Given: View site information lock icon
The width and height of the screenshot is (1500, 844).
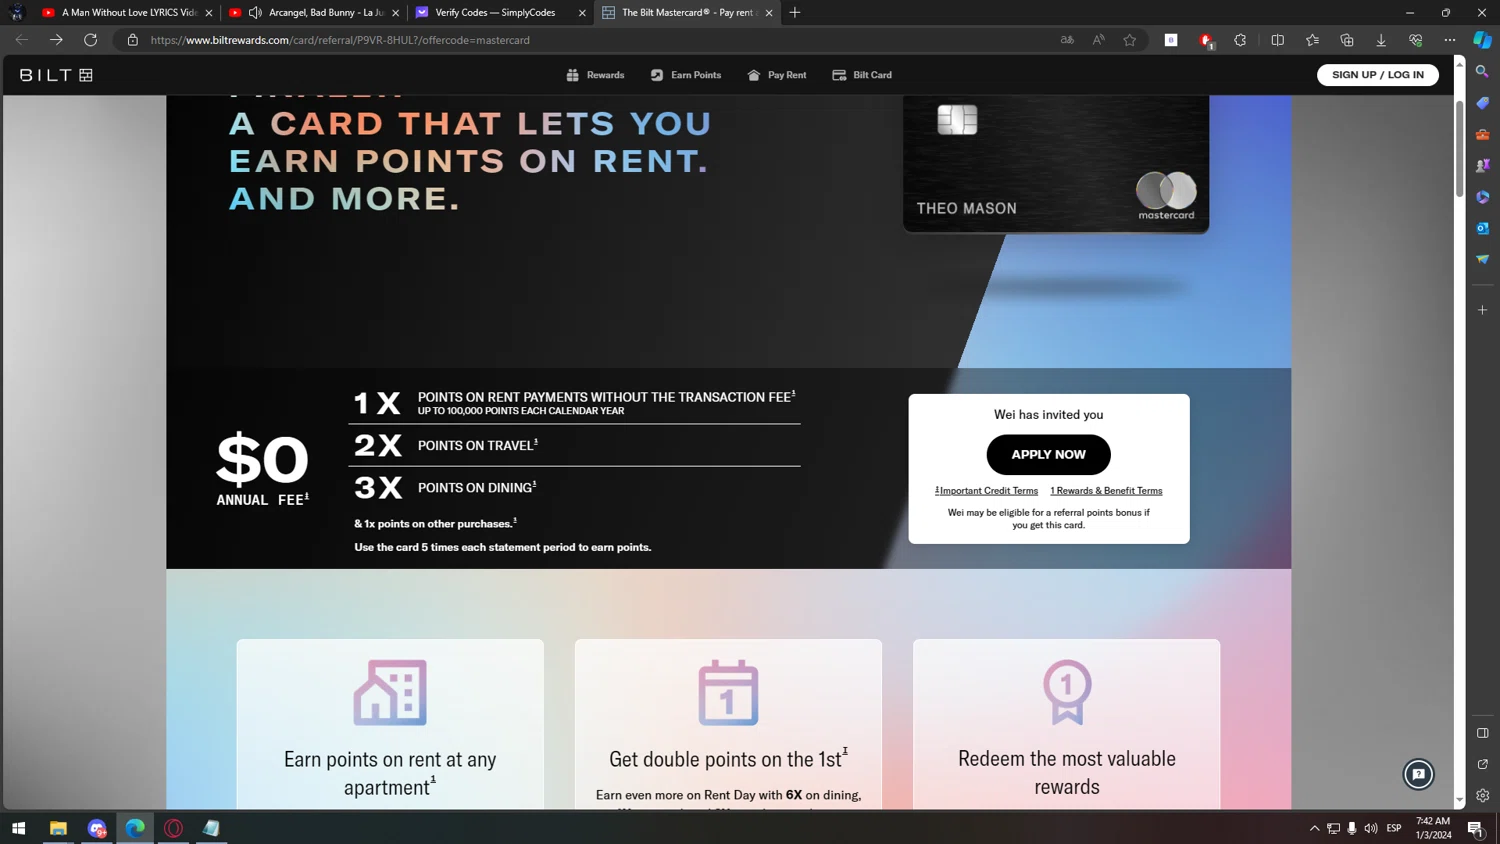Looking at the screenshot, I should pyautogui.click(x=132, y=40).
